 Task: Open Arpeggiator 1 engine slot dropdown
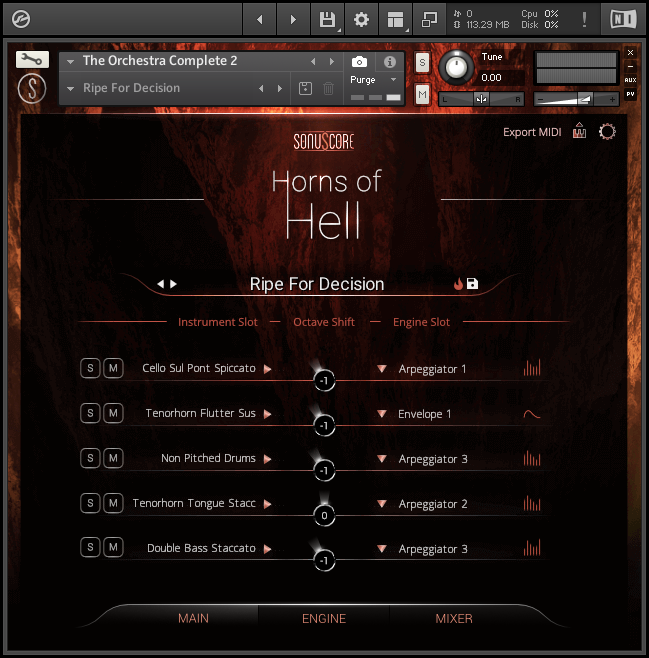(381, 368)
